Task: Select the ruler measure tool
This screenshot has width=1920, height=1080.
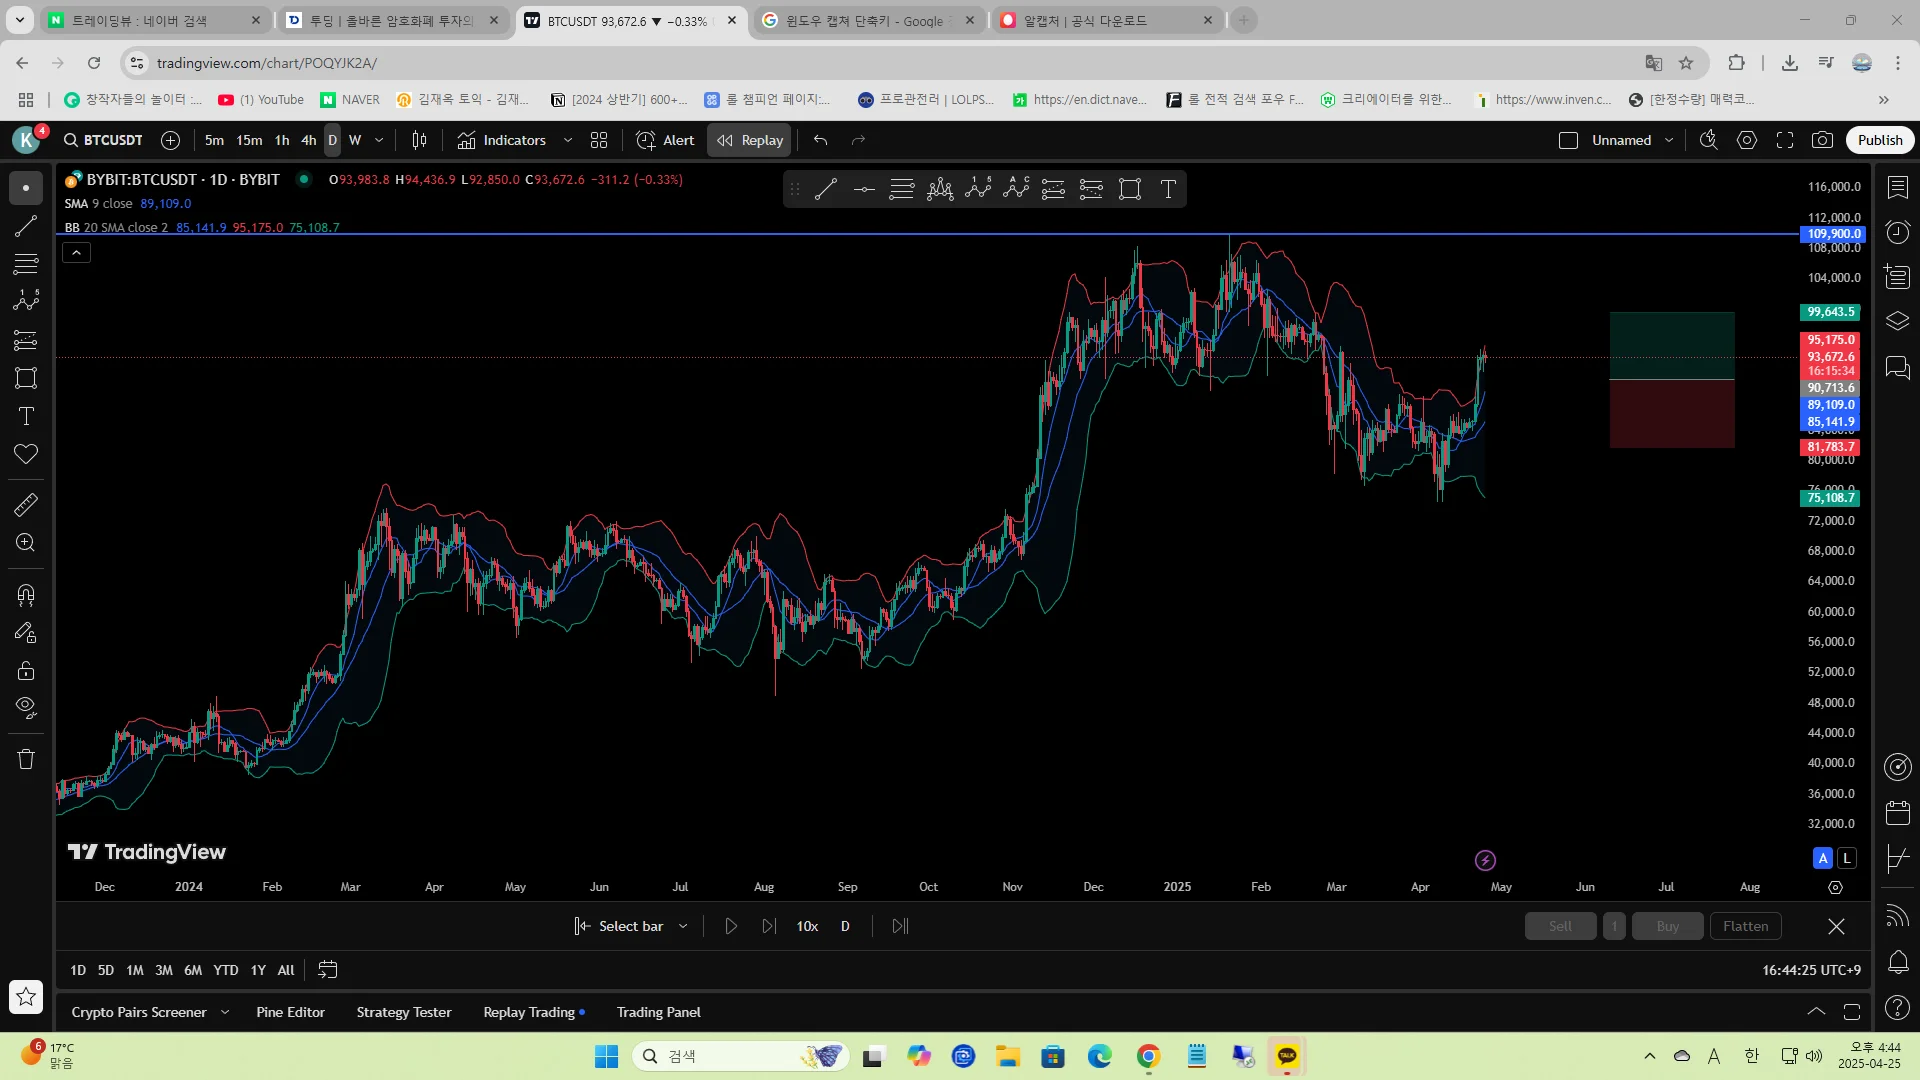Action: click(x=26, y=504)
